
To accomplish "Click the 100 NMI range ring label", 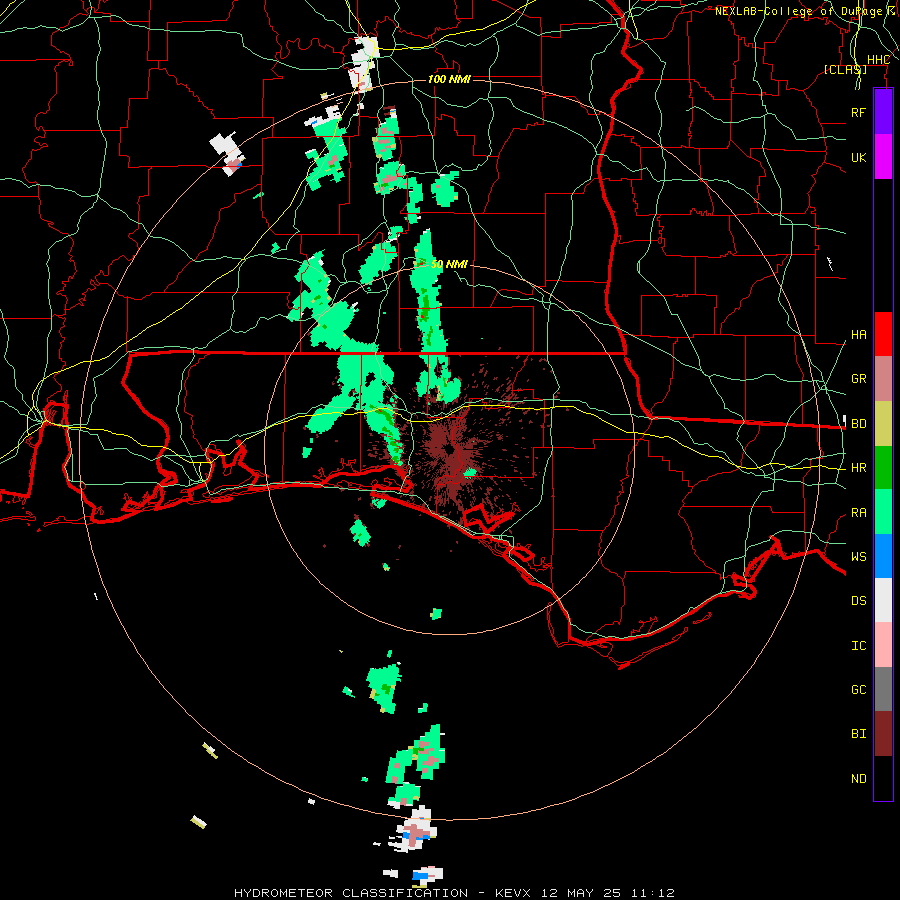I will [x=449, y=79].
